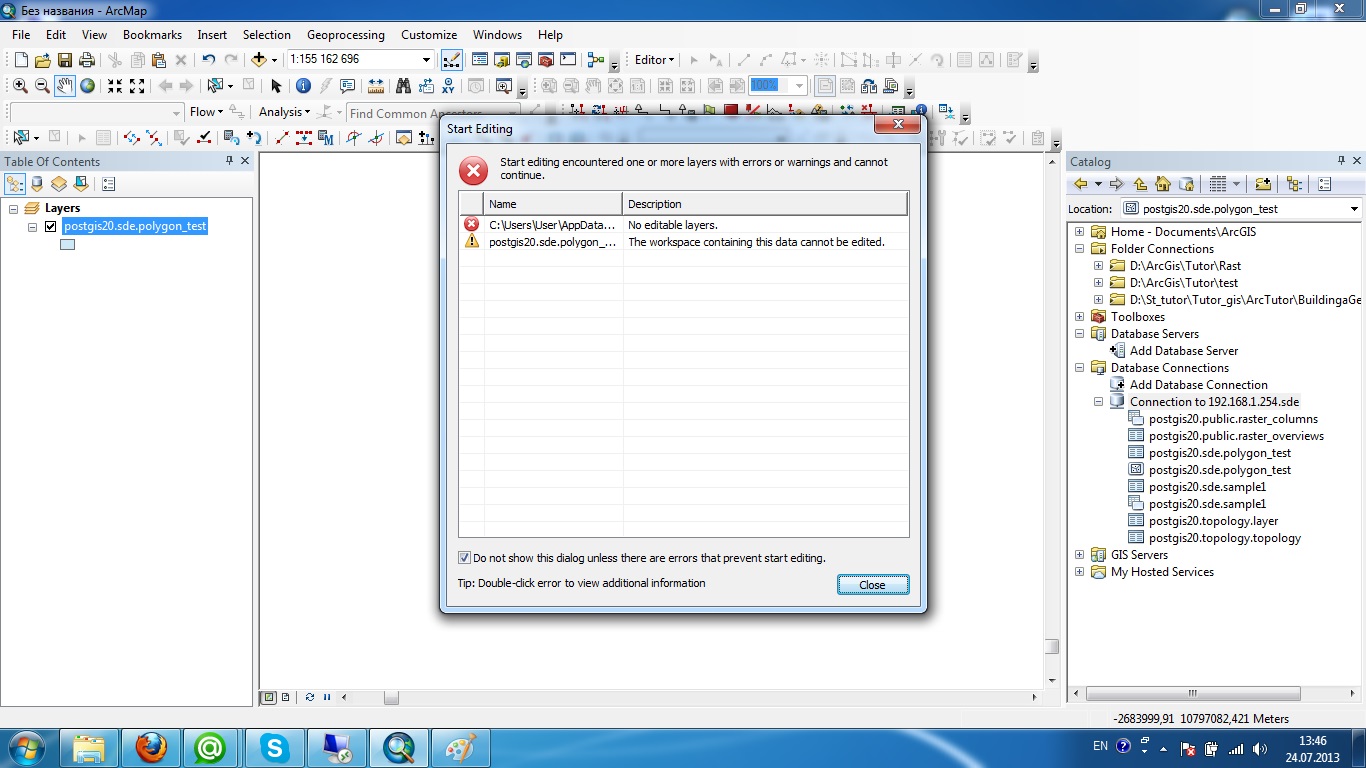Expand Home - Documents\ArcGIS in Catalog
Screen dimensions: 1366x768
point(1079,232)
